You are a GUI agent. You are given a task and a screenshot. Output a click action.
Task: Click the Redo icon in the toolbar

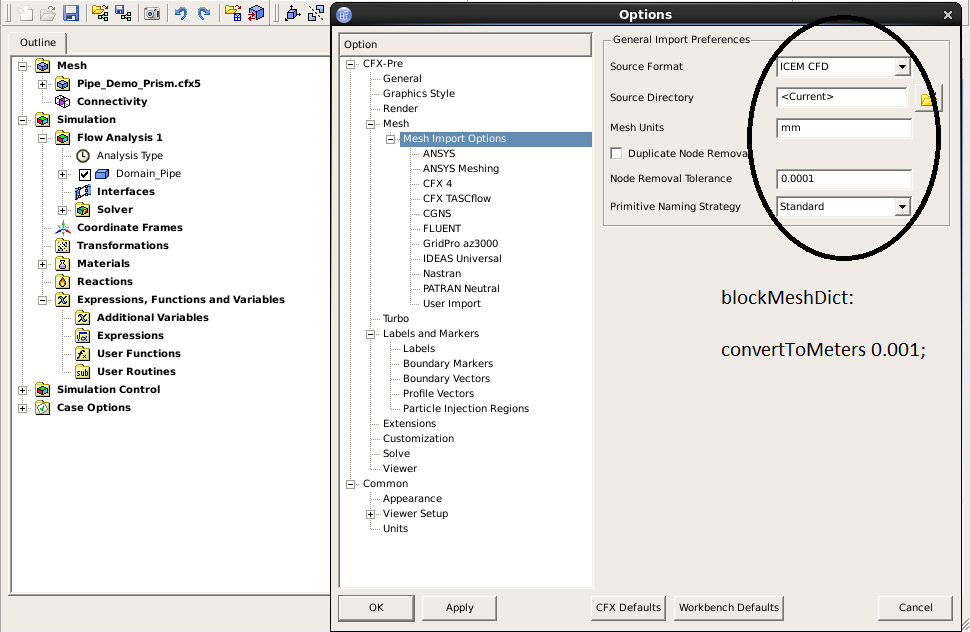click(x=203, y=13)
